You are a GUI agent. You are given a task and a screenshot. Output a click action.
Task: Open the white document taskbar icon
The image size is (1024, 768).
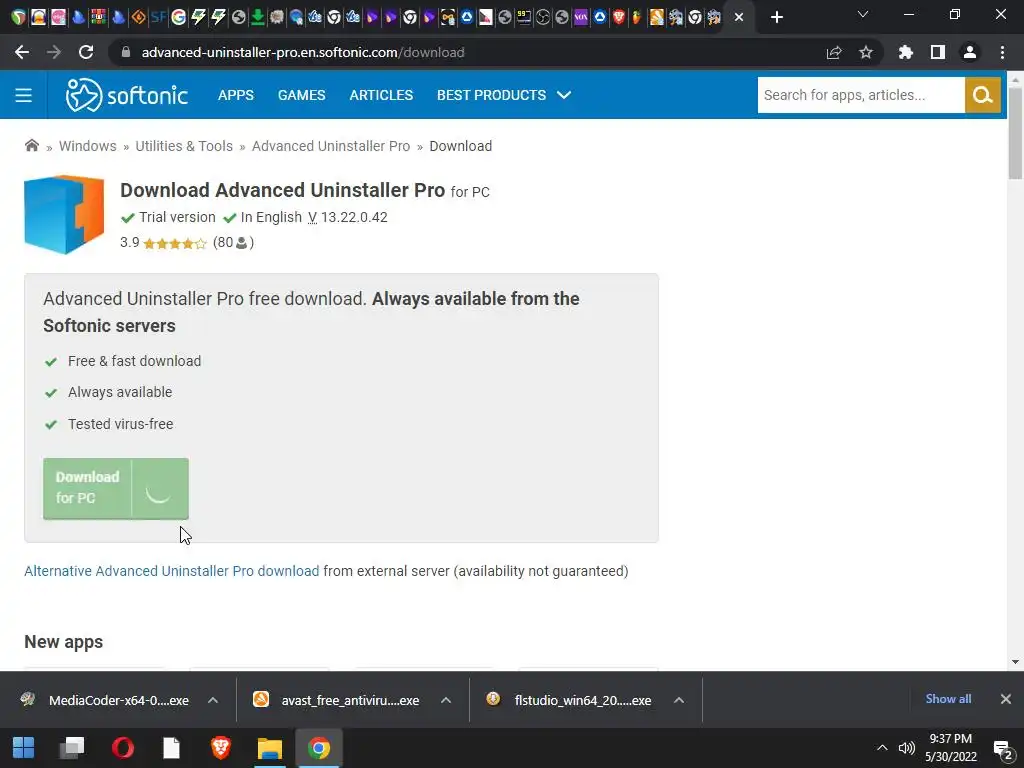(x=171, y=748)
